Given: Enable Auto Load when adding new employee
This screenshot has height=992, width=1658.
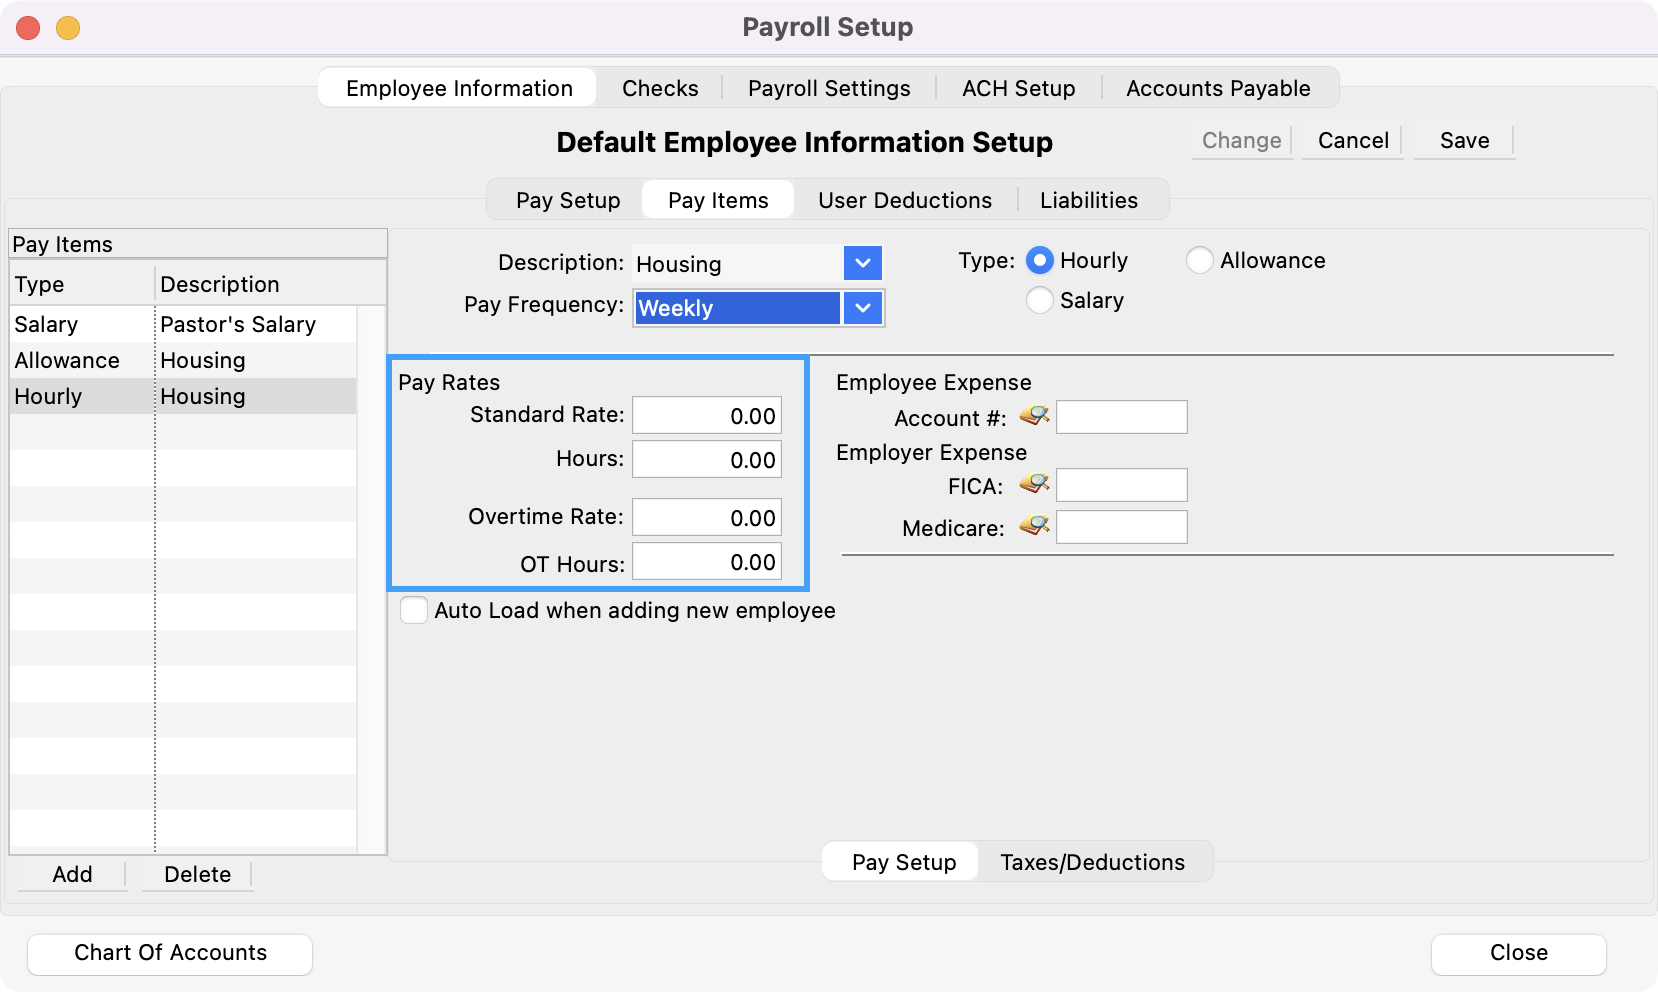Looking at the screenshot, I should [414, 610].
